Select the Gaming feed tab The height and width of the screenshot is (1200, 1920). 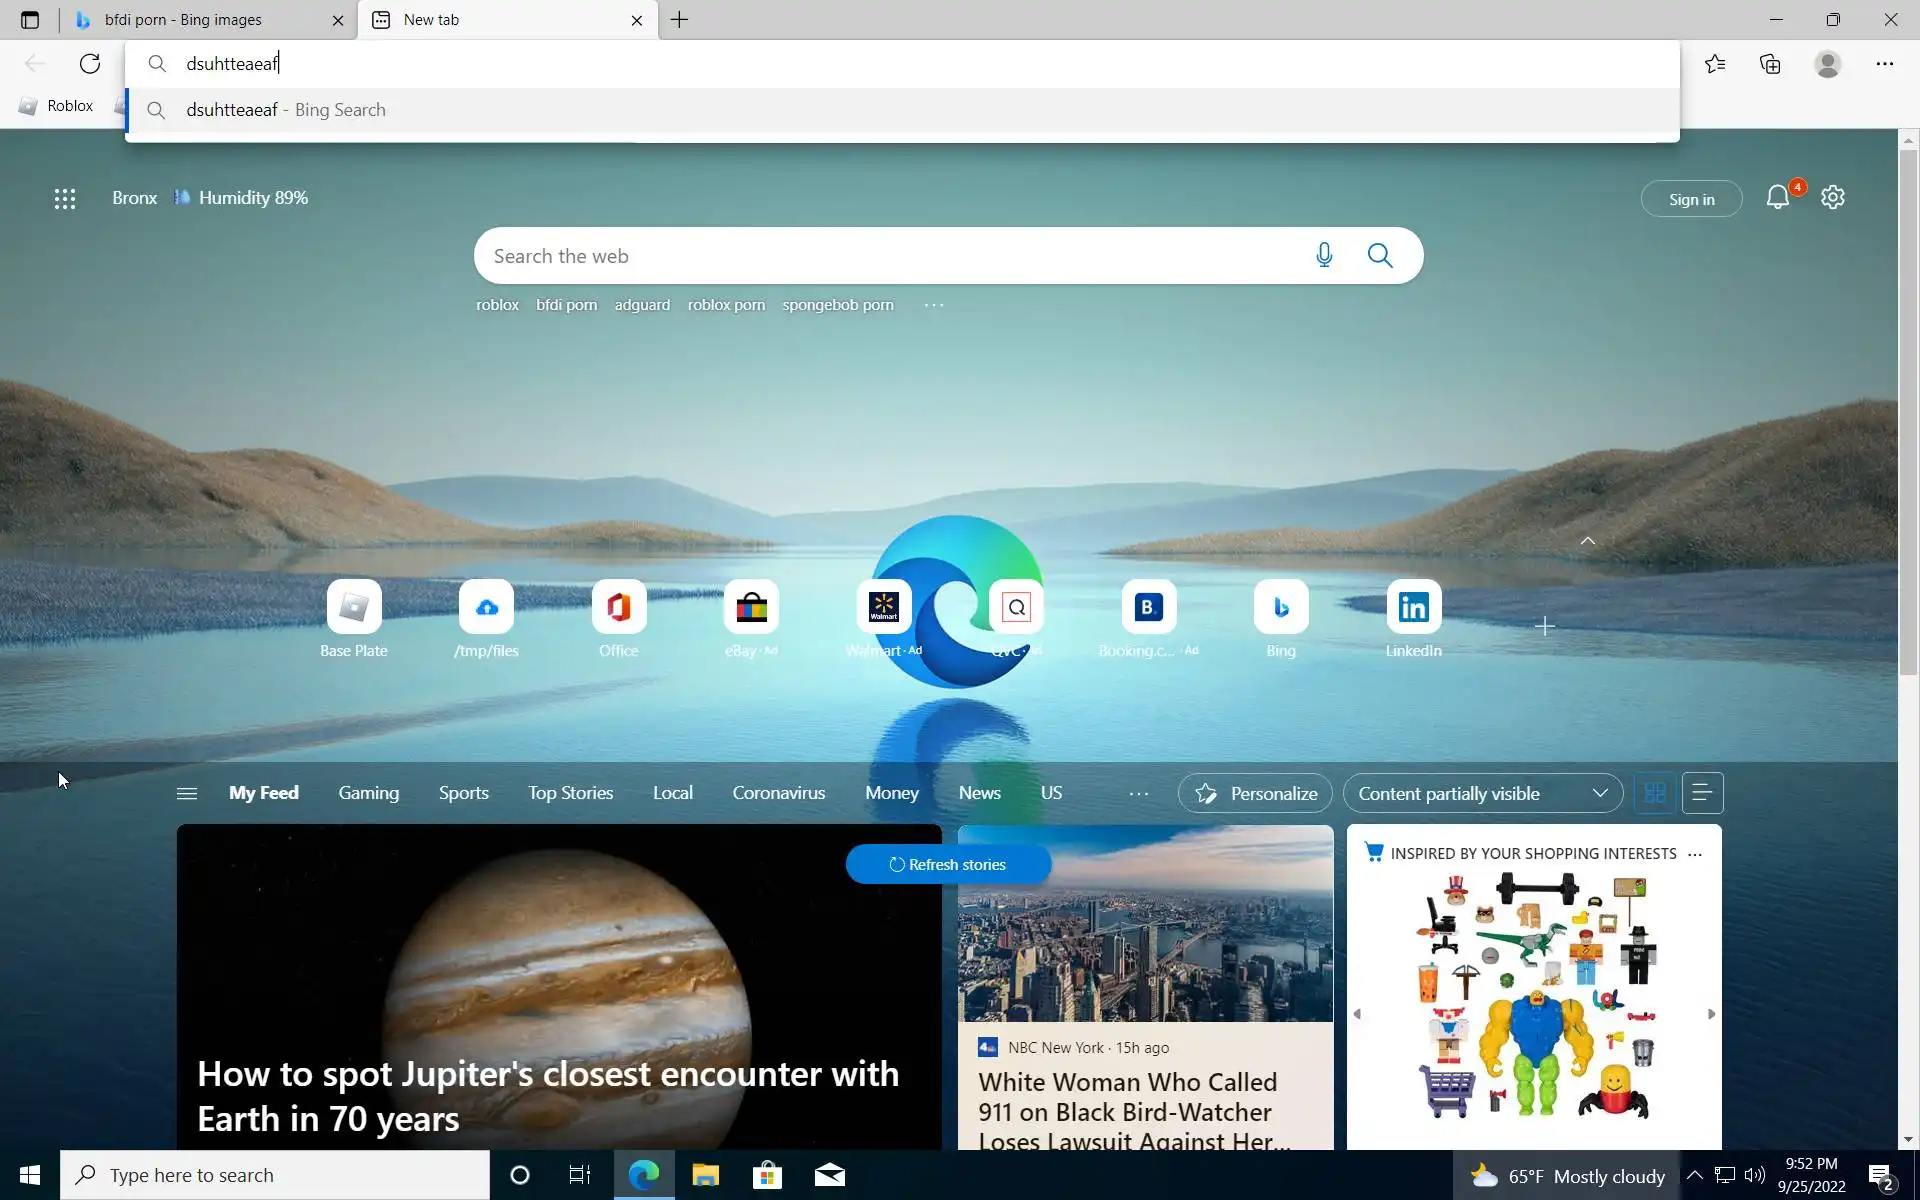(368, 793)
